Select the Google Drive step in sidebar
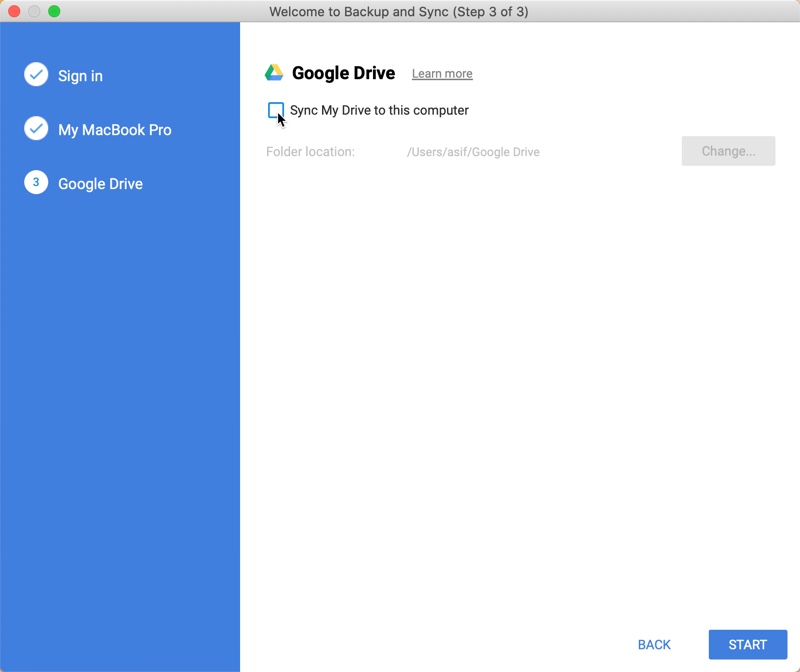The height and width of the screenshot is (672, 800). (100, 184)
